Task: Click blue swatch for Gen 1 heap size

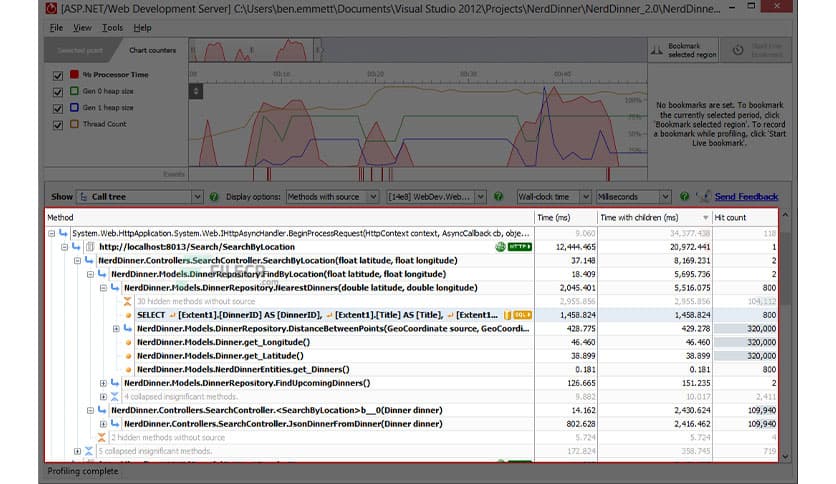Action: 74,108
